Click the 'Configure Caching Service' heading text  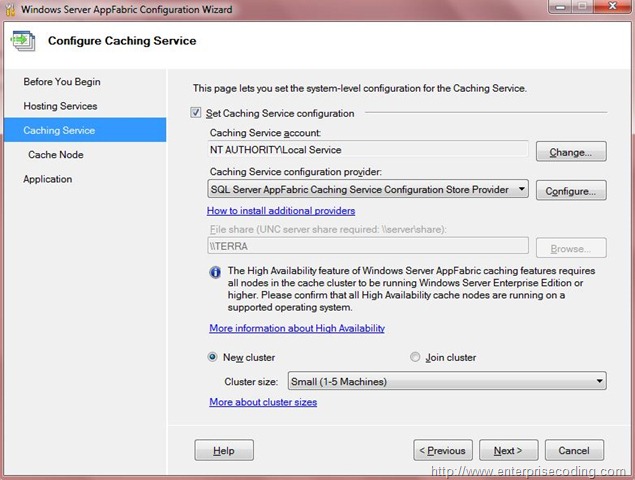click(x=122, y=41)
